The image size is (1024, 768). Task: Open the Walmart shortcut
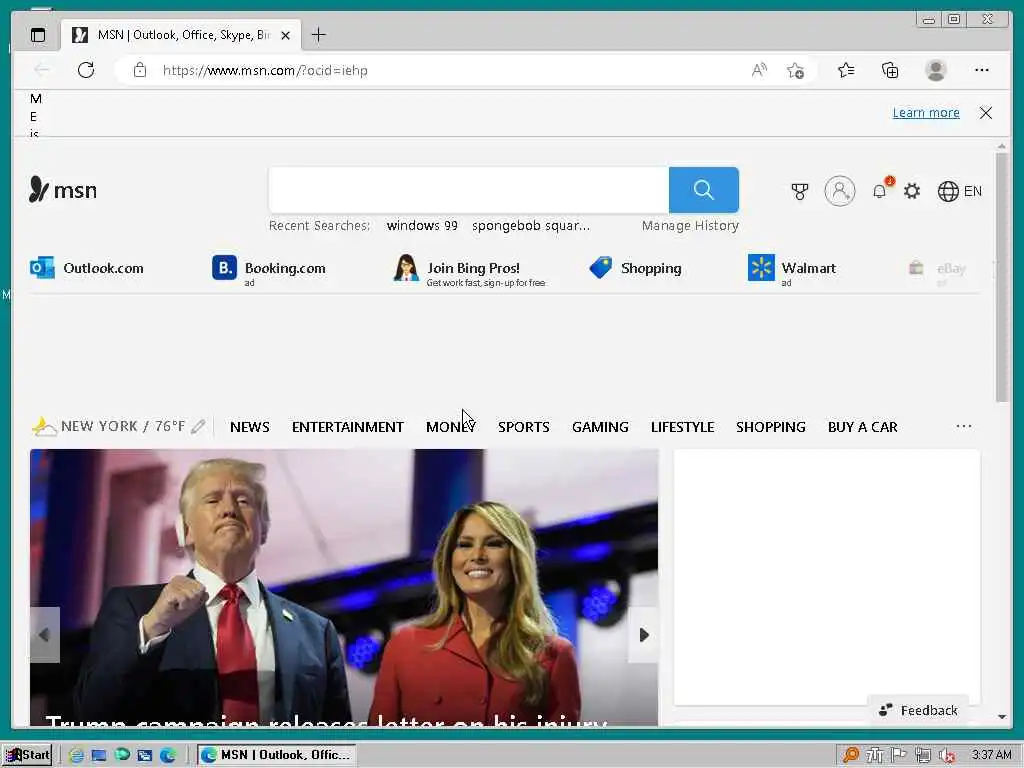tap(792, 269)
